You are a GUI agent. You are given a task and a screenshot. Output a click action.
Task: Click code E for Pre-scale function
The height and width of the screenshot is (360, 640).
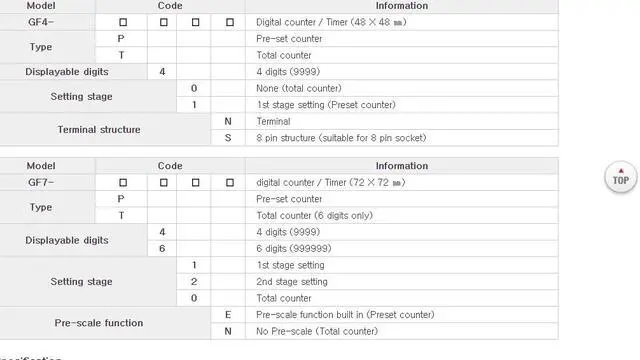point(228,315)
